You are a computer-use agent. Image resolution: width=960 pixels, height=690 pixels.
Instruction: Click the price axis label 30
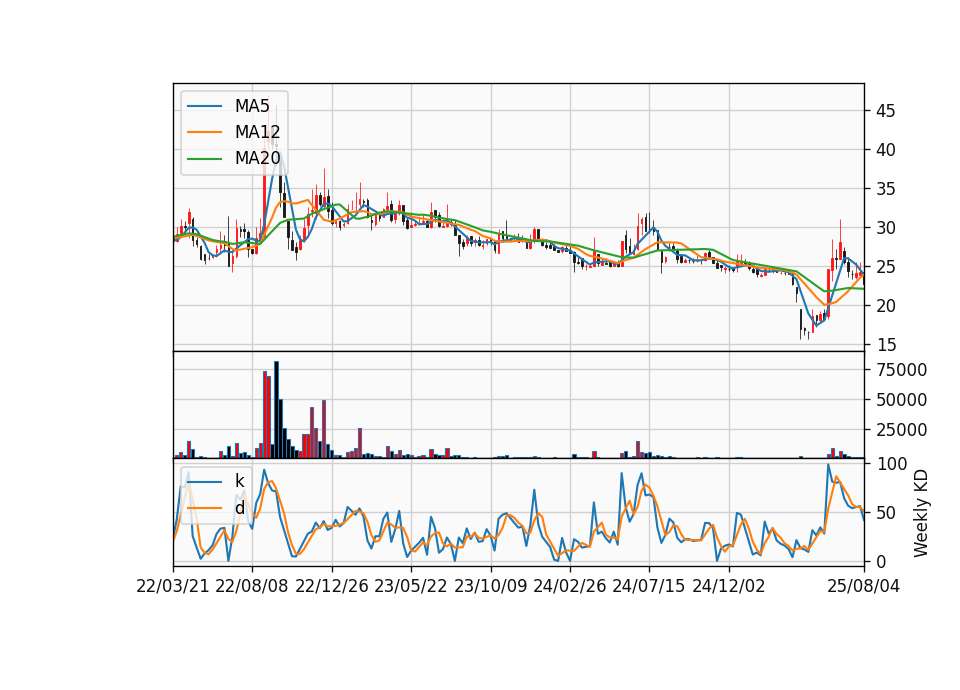click(886, 228)
